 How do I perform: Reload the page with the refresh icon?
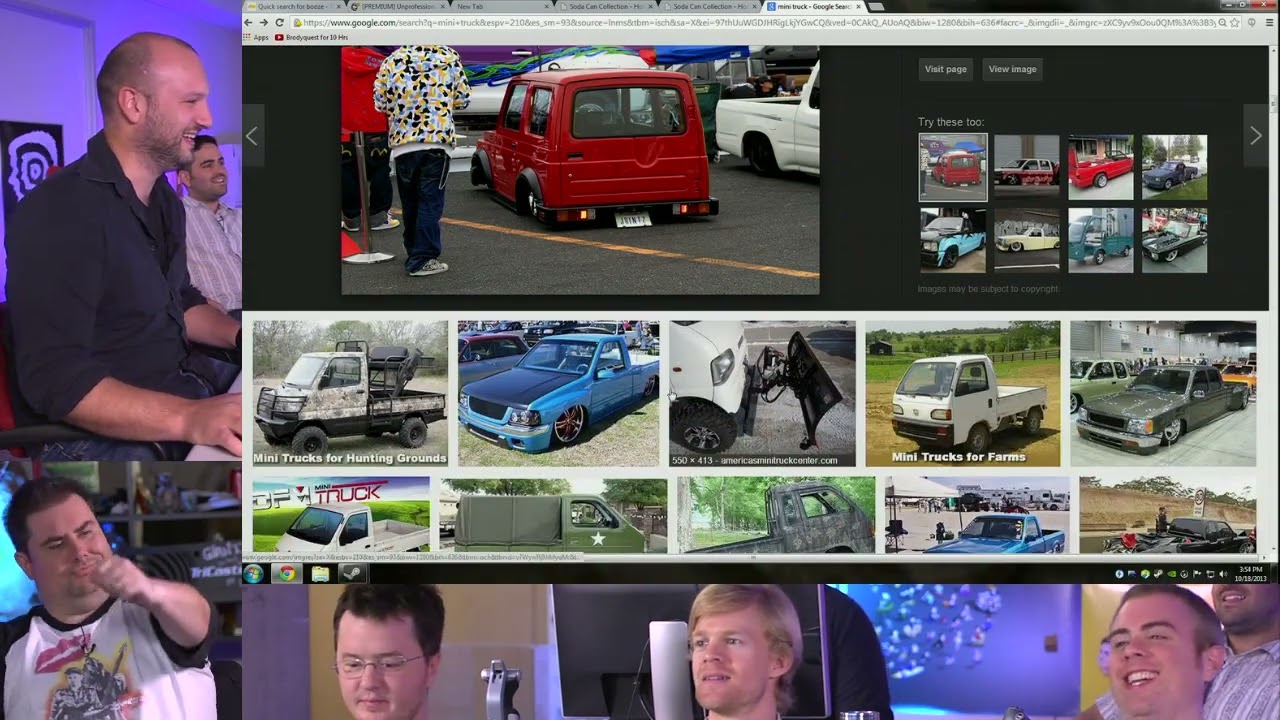pos(279,22)
